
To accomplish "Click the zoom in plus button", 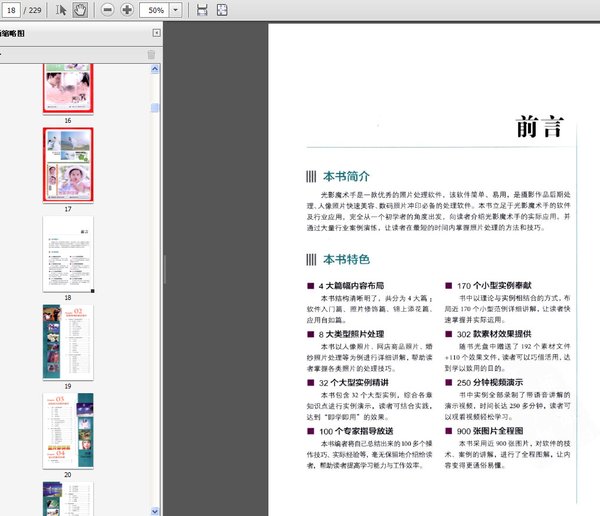I will pos(127,10).
